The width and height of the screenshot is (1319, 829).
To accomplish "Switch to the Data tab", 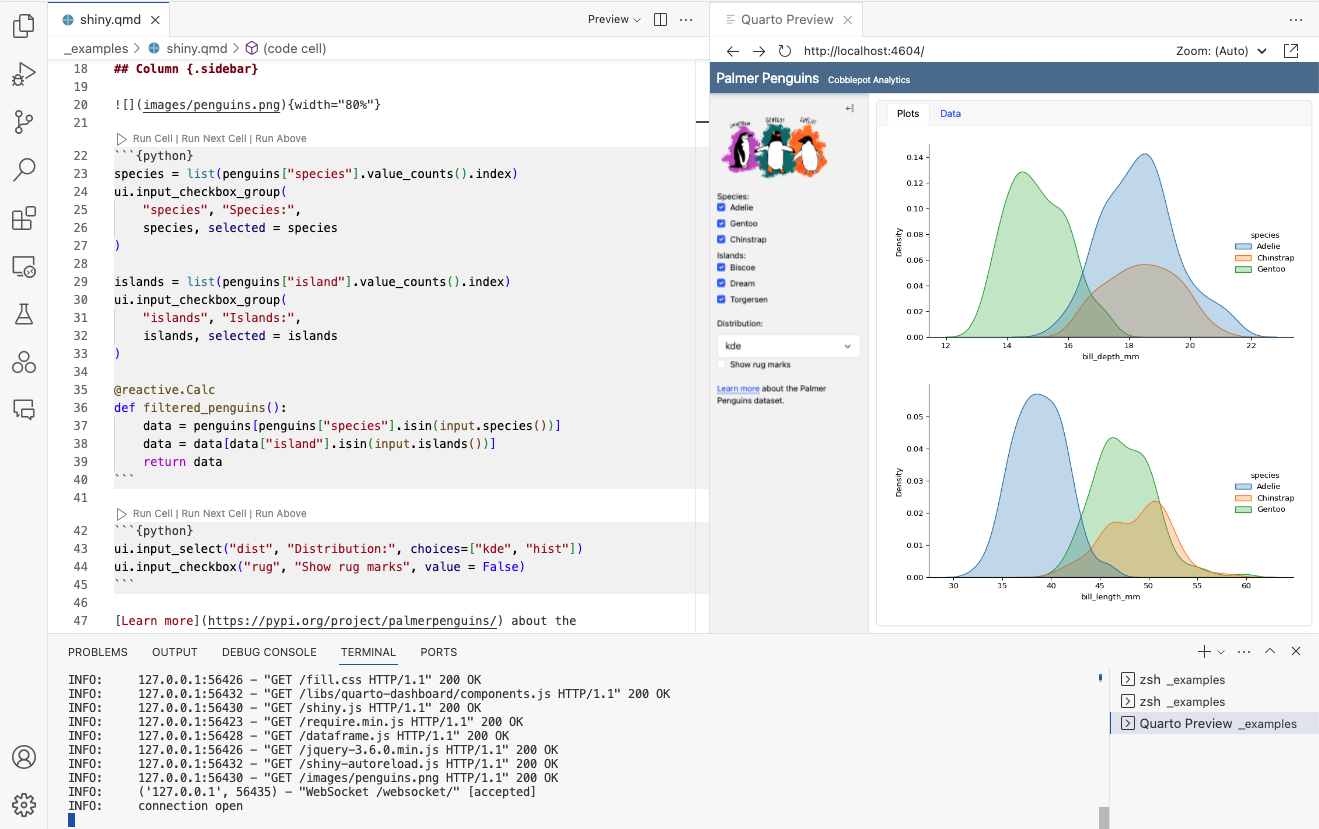I will (x=950, y=113).
